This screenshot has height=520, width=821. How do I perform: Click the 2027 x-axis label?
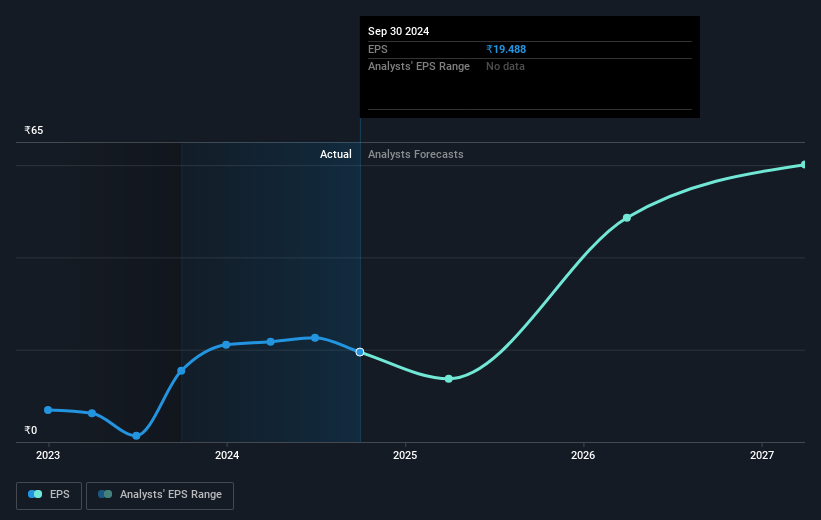tap(762, 456)
